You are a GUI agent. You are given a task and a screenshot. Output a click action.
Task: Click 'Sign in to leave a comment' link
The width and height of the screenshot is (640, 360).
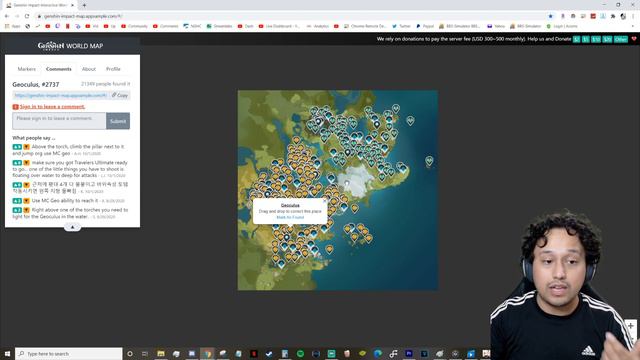pos(52,107)
